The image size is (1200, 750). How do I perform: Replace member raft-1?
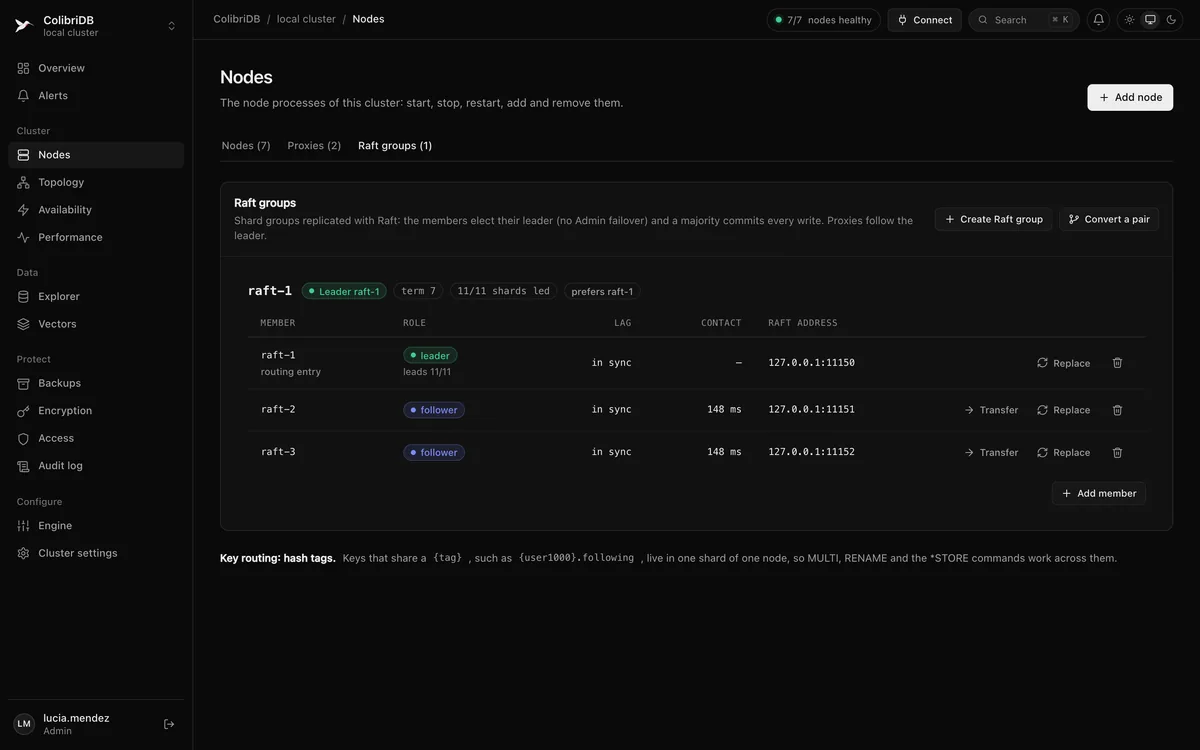tap(1064, 363)
